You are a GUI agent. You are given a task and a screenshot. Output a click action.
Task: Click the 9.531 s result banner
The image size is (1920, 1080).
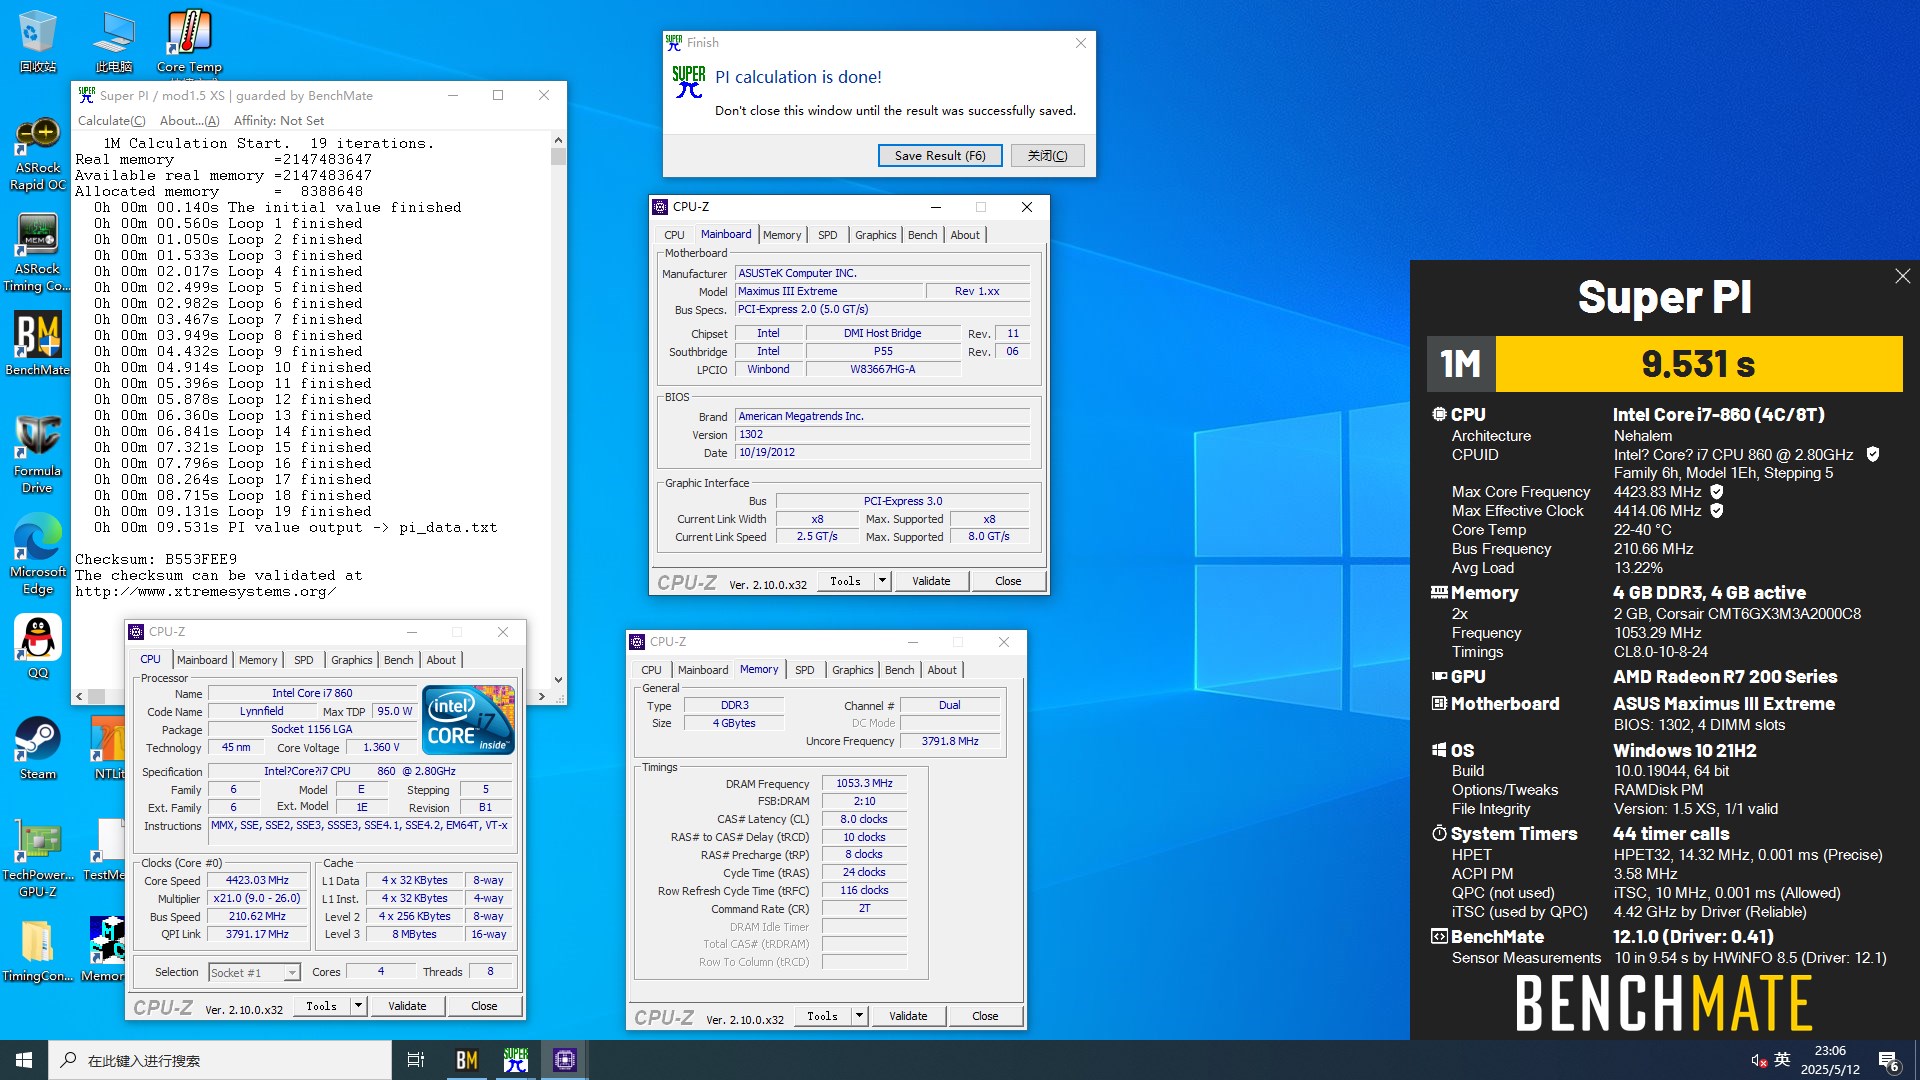(1699, 364)
